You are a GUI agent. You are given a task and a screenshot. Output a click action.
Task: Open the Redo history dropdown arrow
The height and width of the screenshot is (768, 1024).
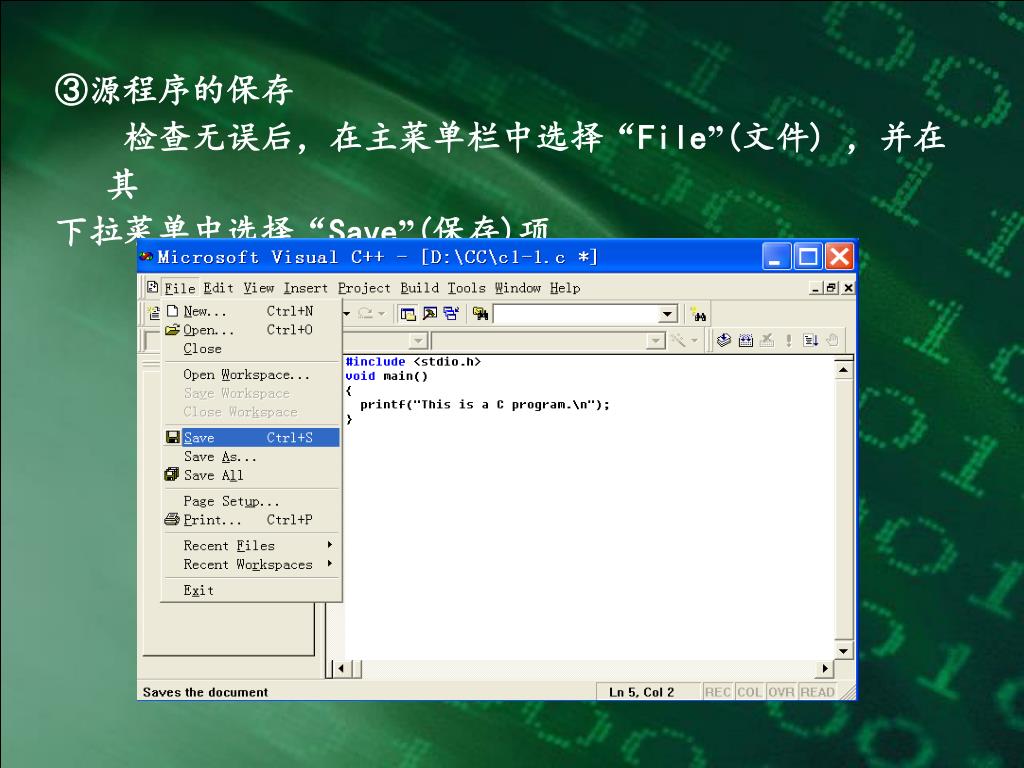[381, 314]
